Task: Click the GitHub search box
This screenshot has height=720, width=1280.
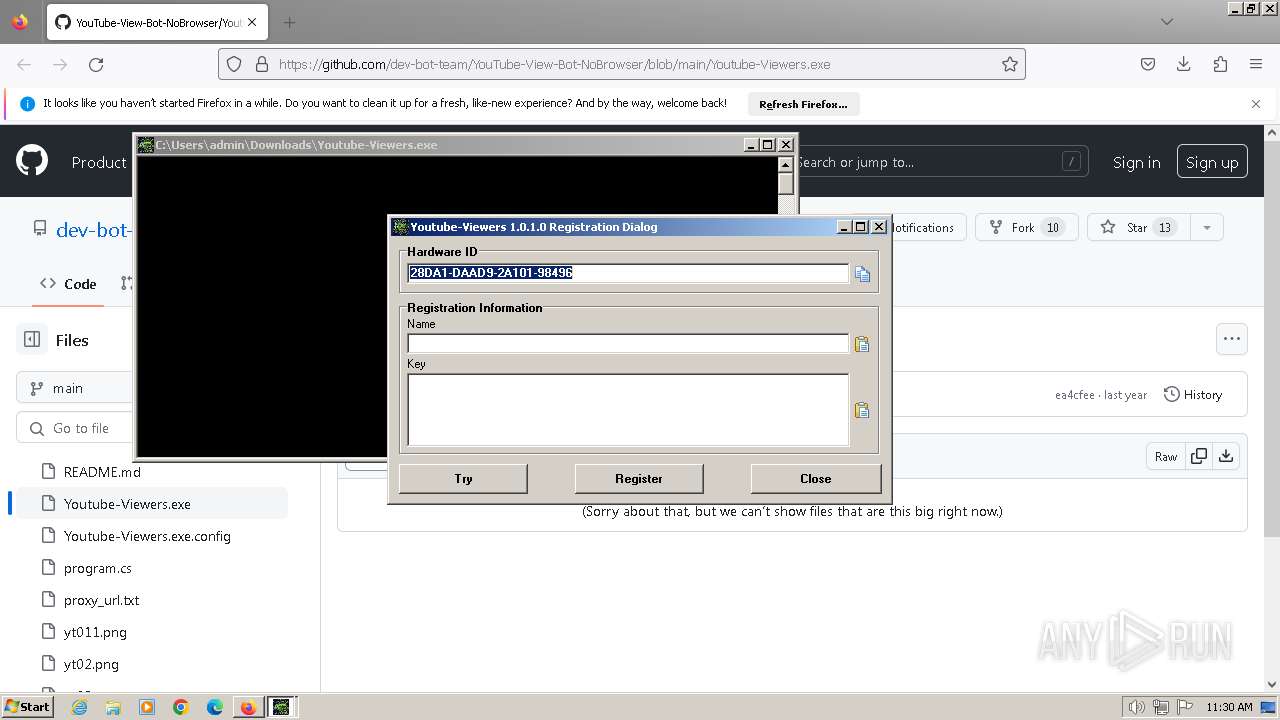Action: (940, 162)
